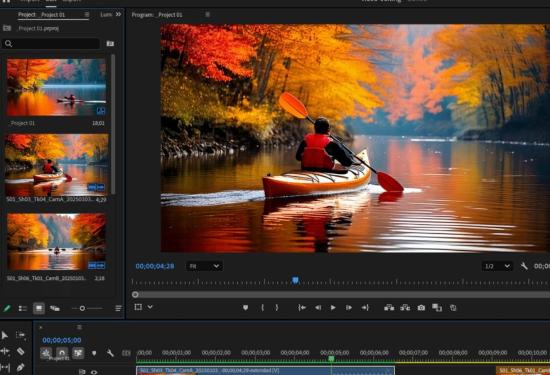This screenshot has width=550, height=375.
Task: Select the clip thumbnail with duration 2;18
Action: tap(56, 242)
